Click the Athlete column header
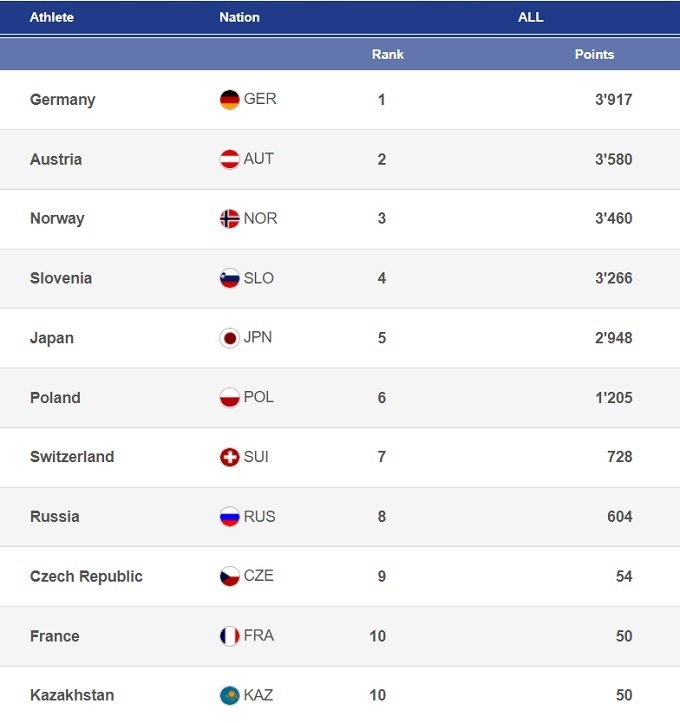 52,17
